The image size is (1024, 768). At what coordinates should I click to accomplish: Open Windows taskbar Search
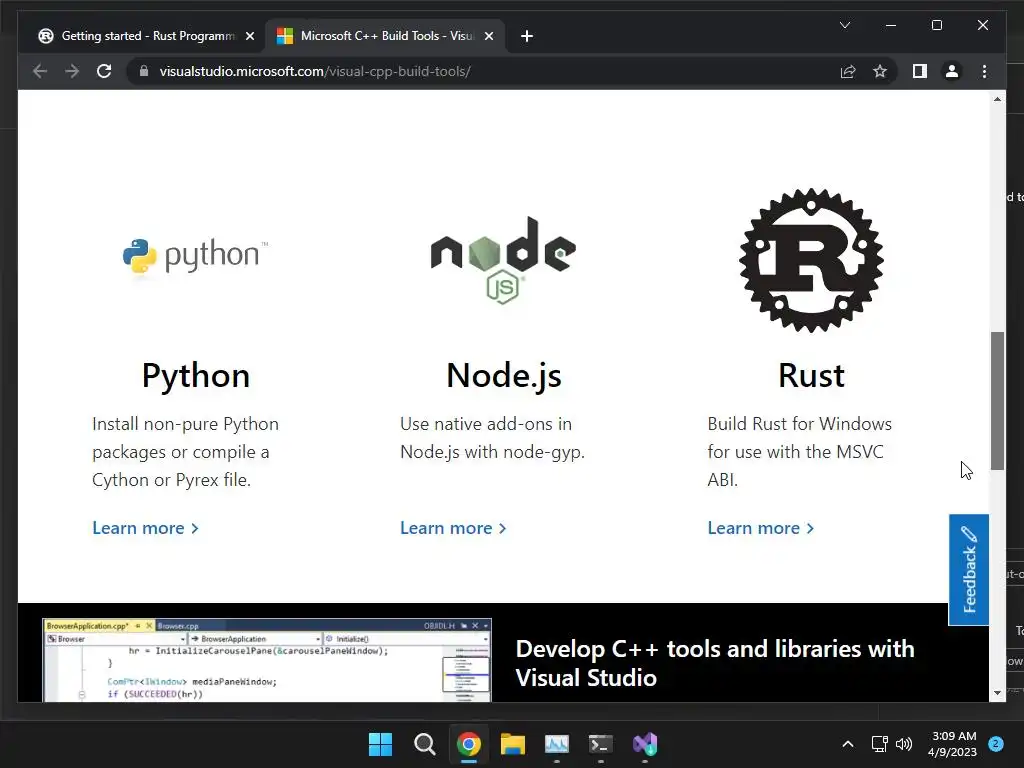424,744
